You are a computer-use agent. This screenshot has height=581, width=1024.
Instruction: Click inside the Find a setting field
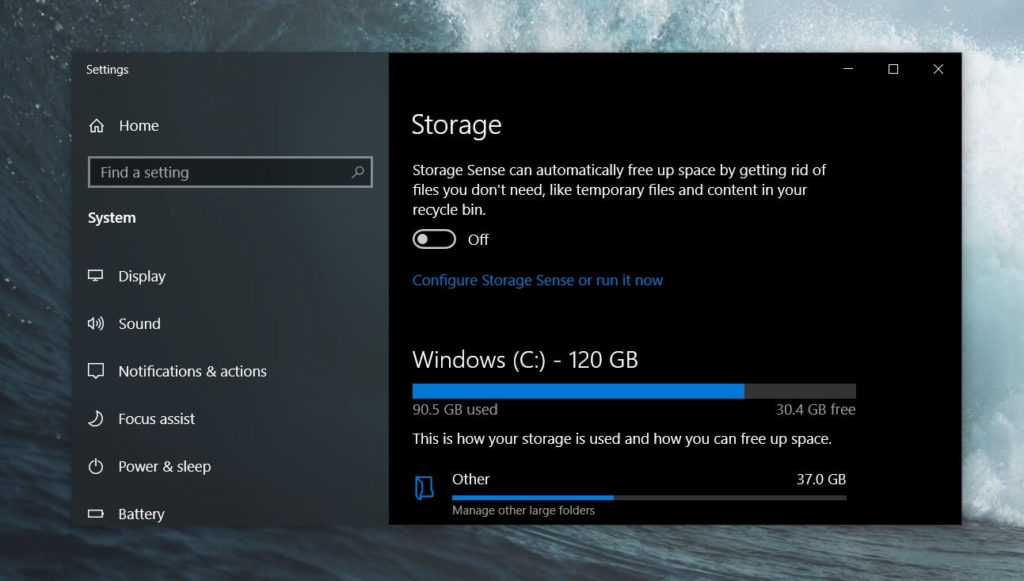click(200, 172)
